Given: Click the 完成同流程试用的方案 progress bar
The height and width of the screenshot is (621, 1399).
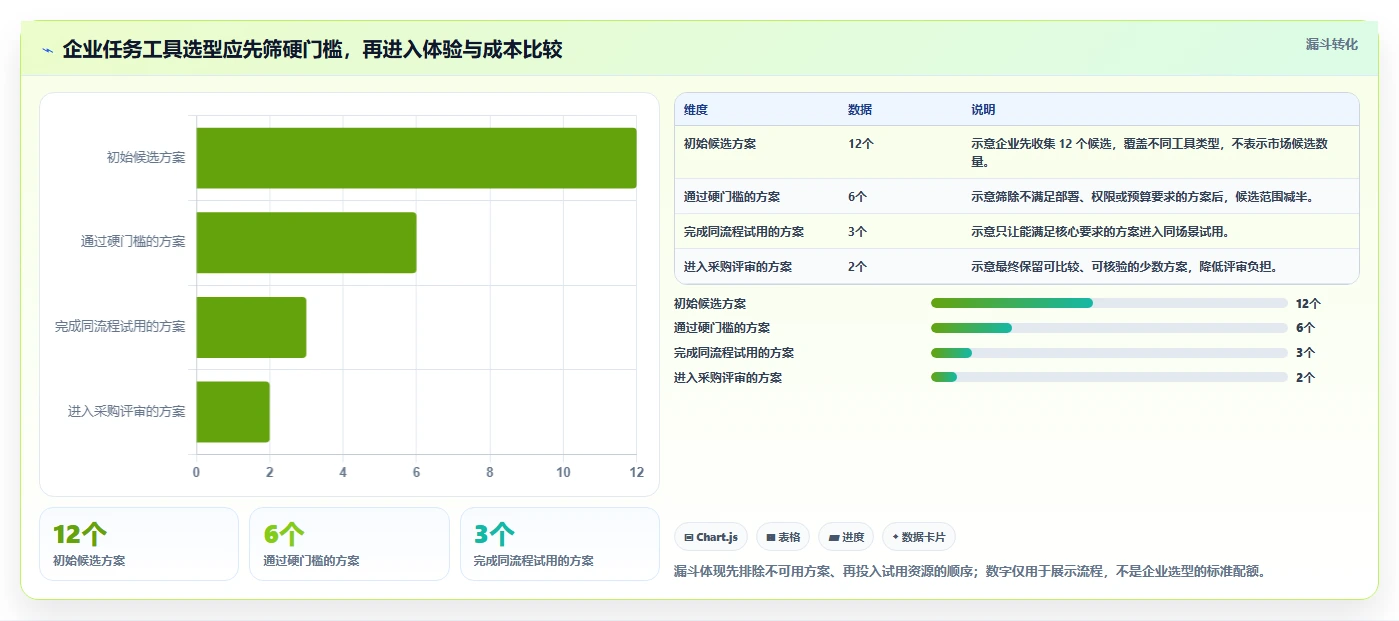Looking at the screenshot, I should [1109, 353].
